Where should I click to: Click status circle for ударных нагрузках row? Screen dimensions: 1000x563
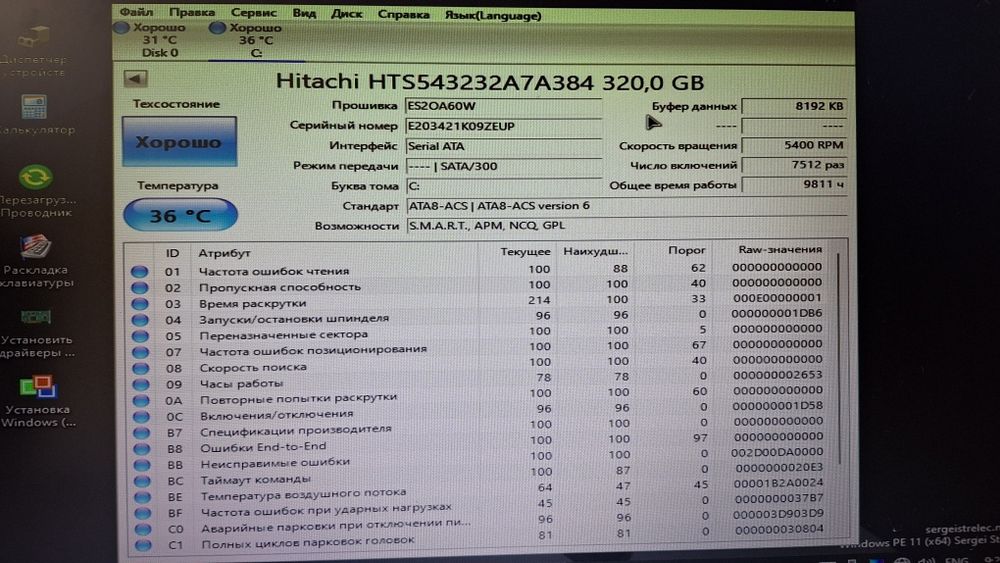tap(143, 513)
